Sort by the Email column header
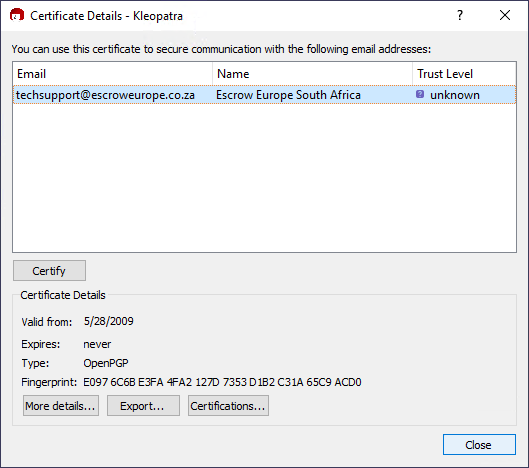The width and height of the screenshot is (529, 468). pos(113,74)
